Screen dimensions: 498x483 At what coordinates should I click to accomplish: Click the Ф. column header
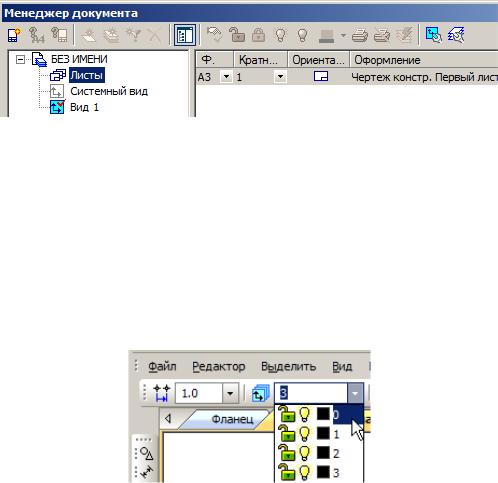click(x=215, y=60)
